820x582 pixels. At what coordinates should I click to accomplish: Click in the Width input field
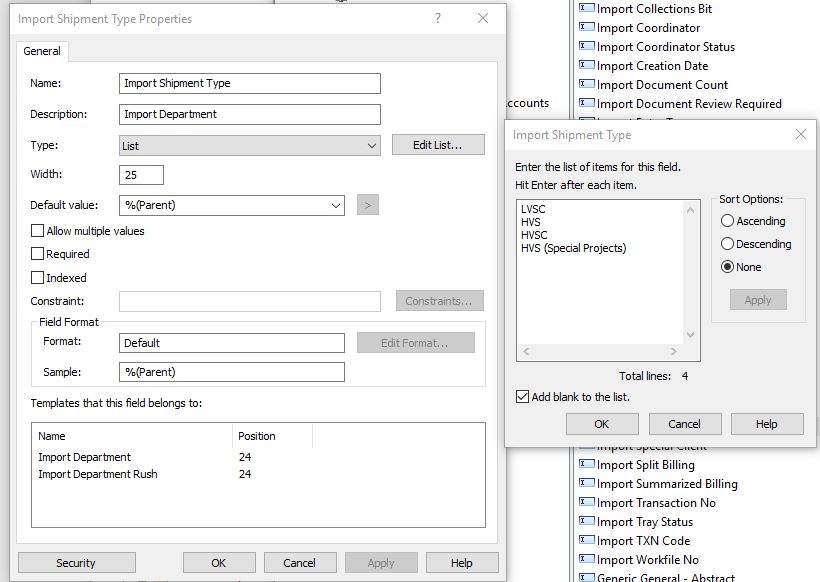[141, 175]
